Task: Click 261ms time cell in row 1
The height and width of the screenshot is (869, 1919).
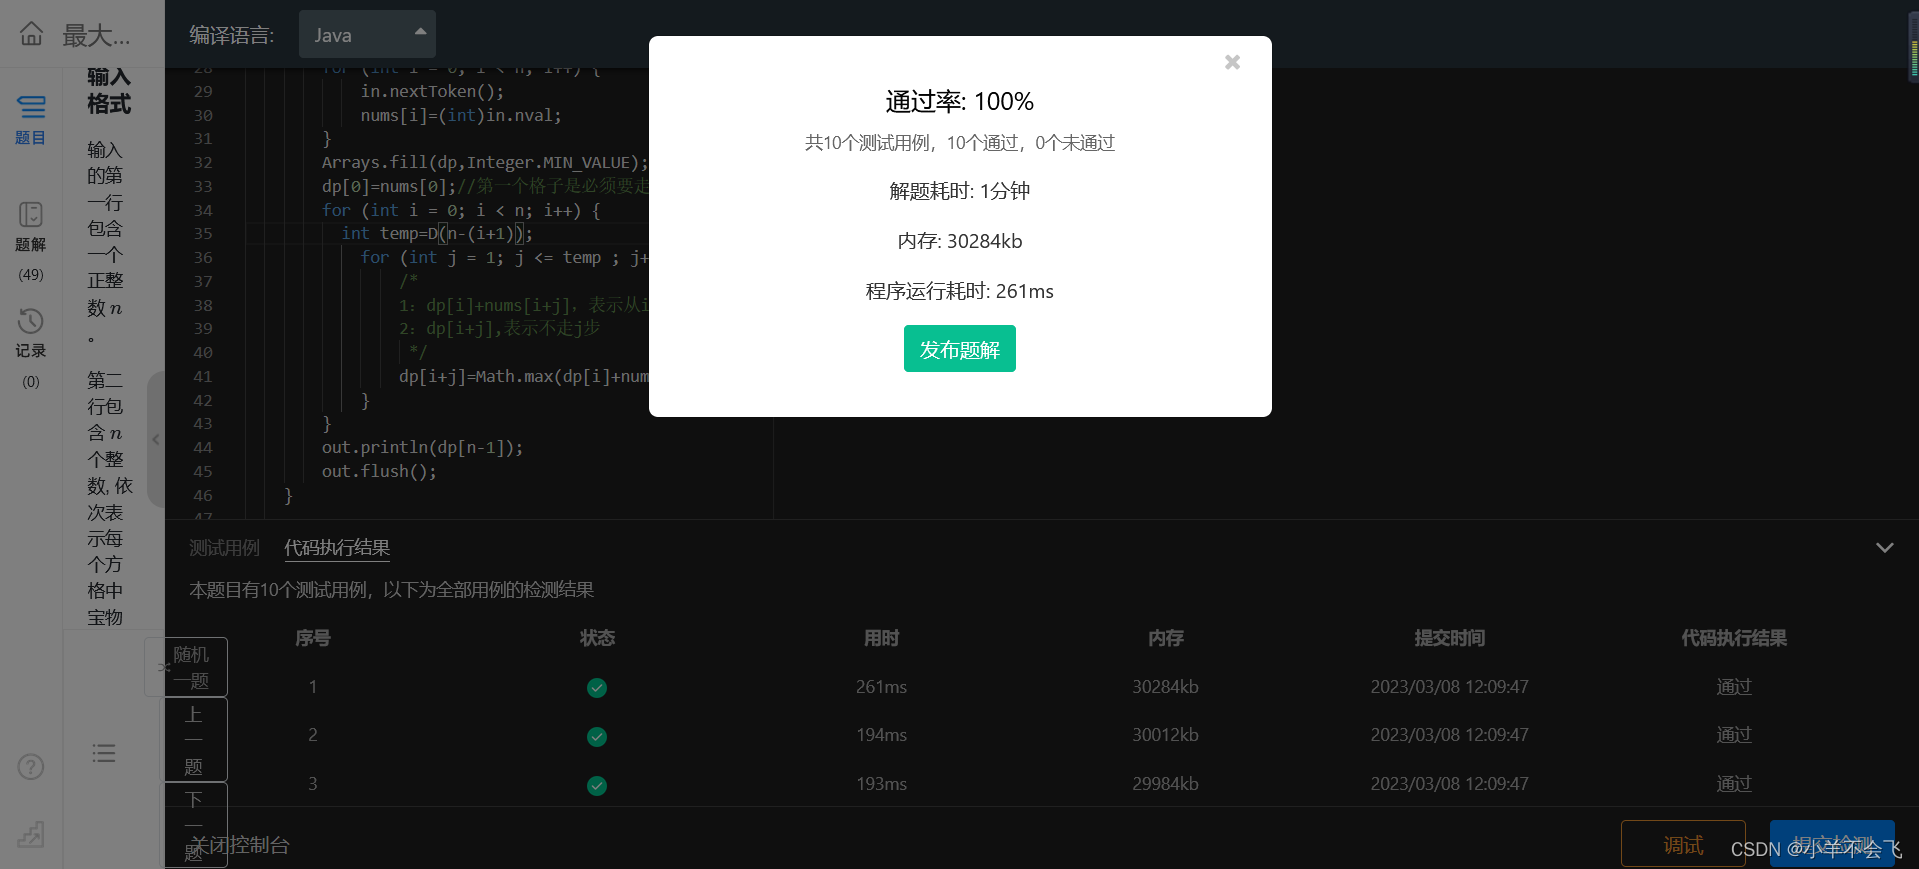Action: pyautogui.click(x=881, y=687)
